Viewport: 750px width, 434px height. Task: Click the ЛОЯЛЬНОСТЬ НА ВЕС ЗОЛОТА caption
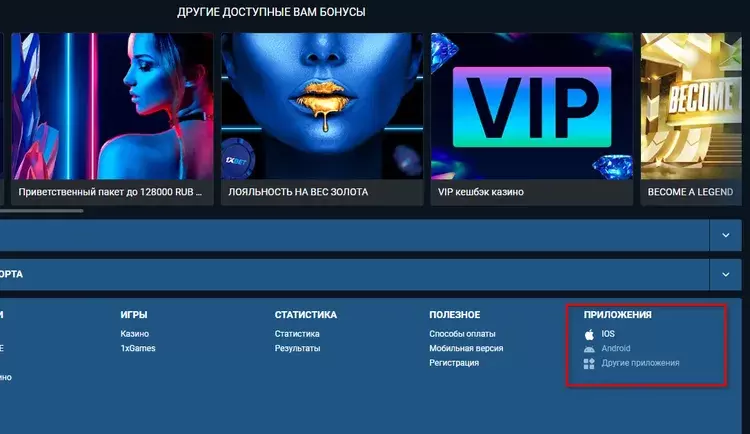tap(298, 192)
